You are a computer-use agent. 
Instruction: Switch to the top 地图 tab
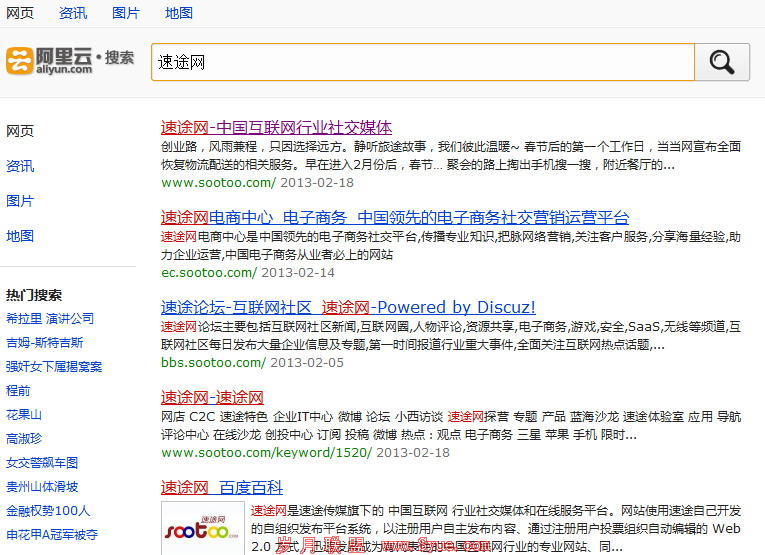click(179, 13)
